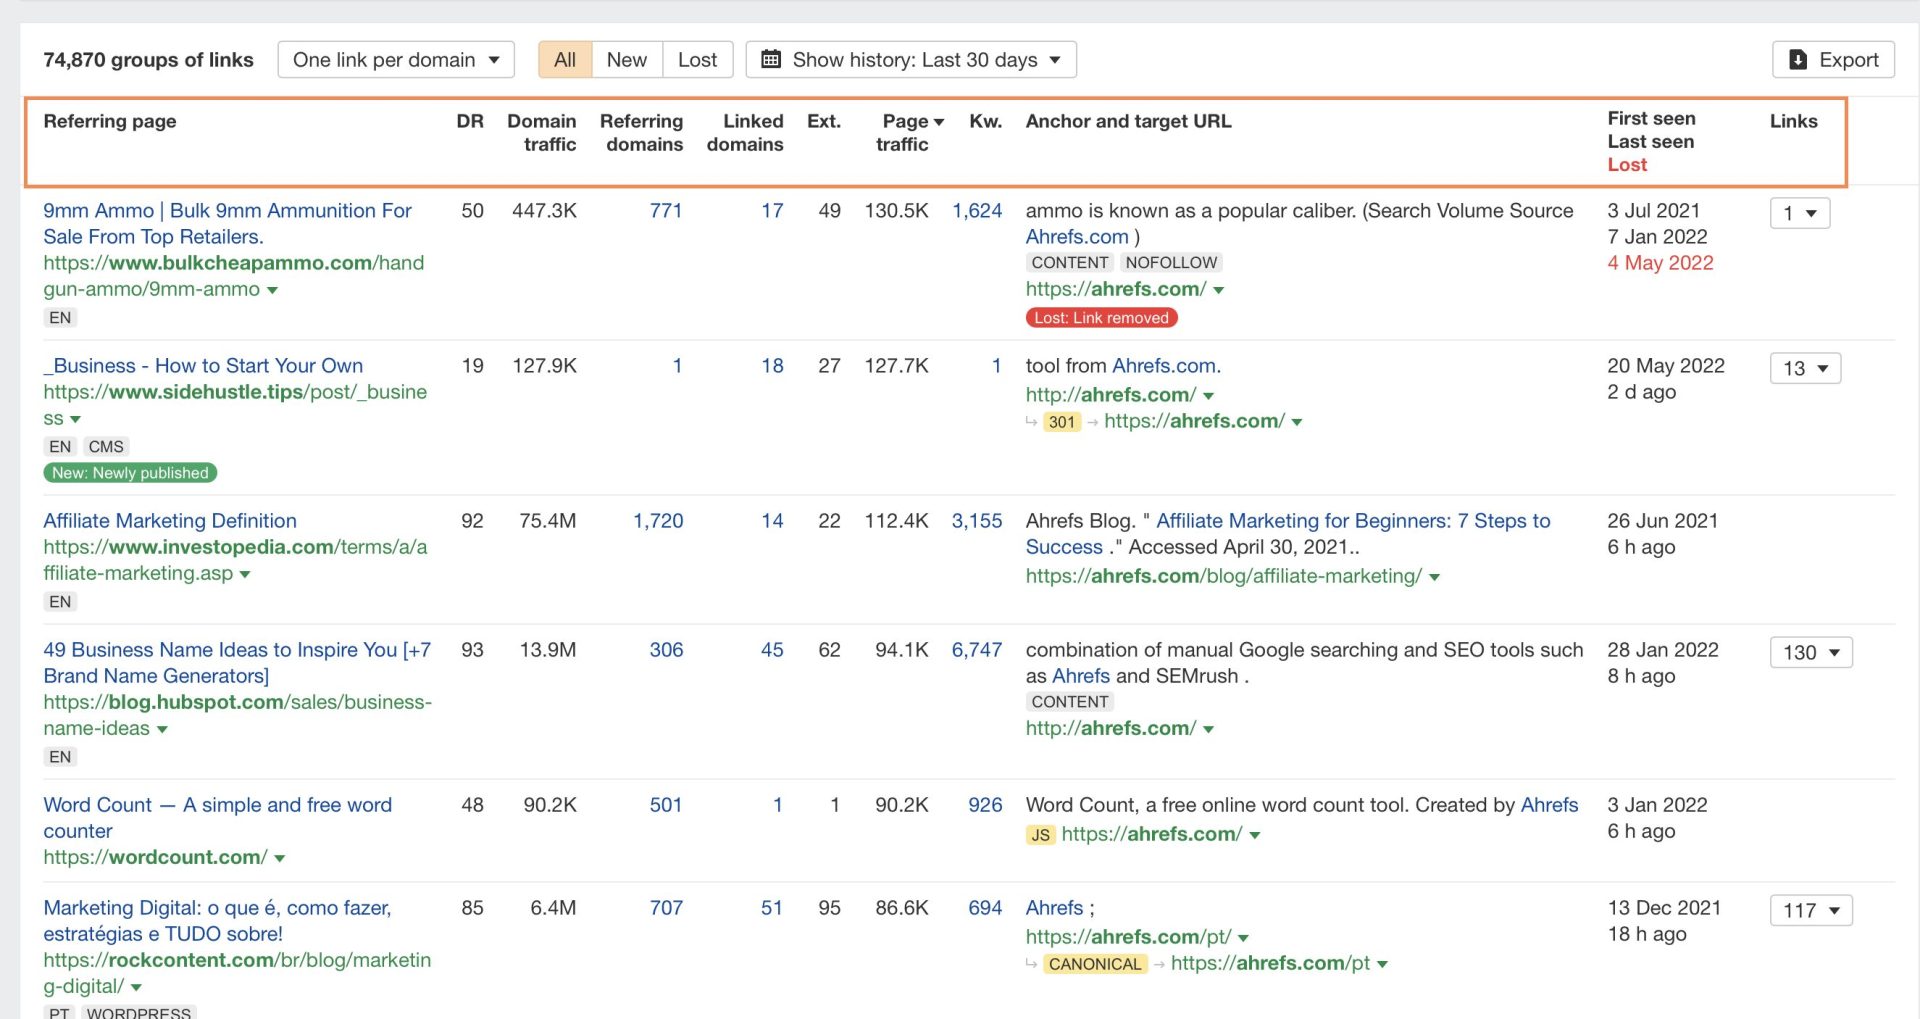Click the calendar icon in Show history

pos(771,60)
